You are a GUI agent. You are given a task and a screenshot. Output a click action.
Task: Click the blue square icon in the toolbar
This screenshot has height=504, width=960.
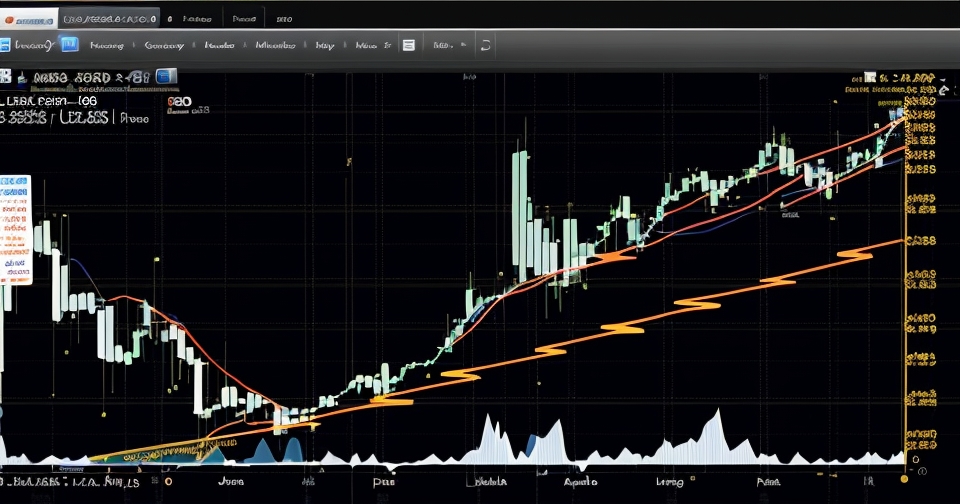point(69,44)
